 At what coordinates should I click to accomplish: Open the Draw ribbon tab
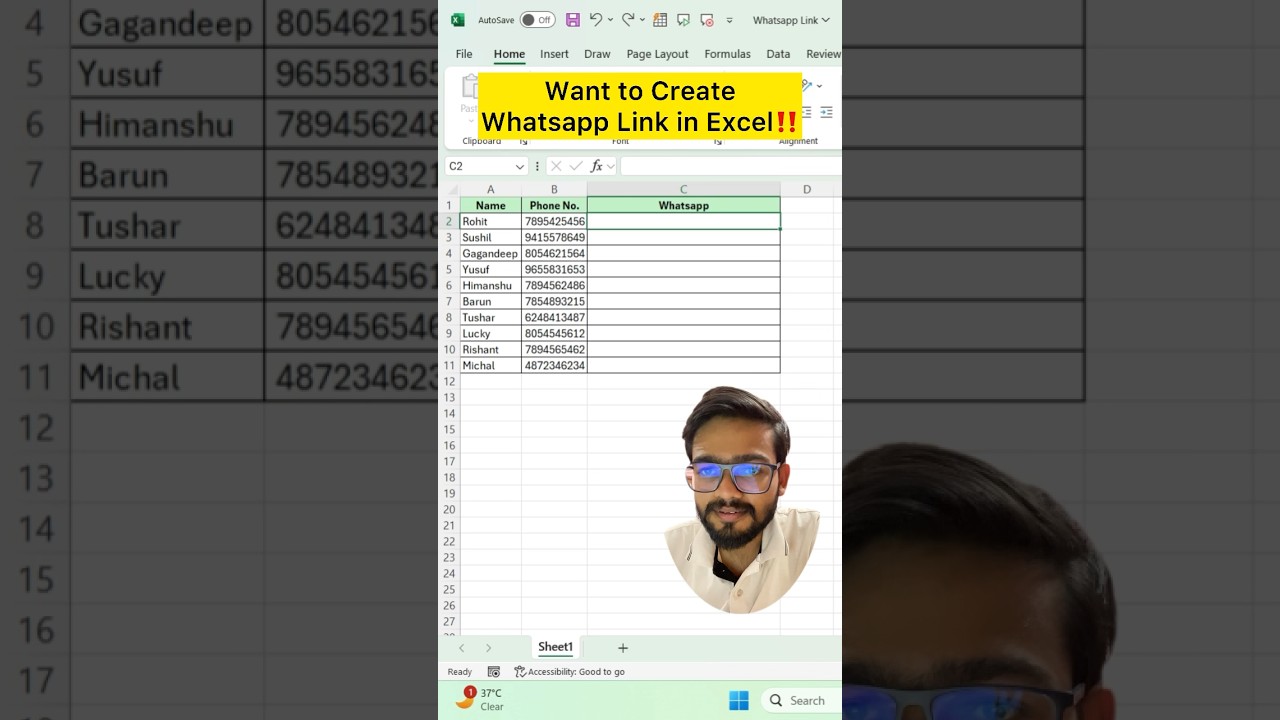pyautogui.click(x=597, y=54)
